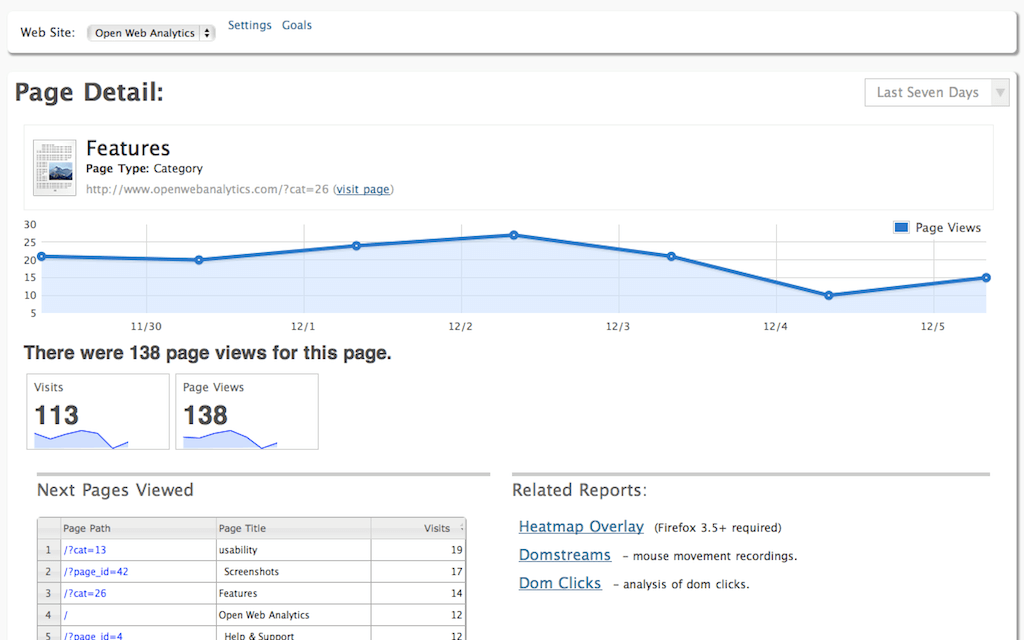Click the Visits sparkline metric box
The height and width of the screenshot is (640, 1024).
click(x=98, y=412)
